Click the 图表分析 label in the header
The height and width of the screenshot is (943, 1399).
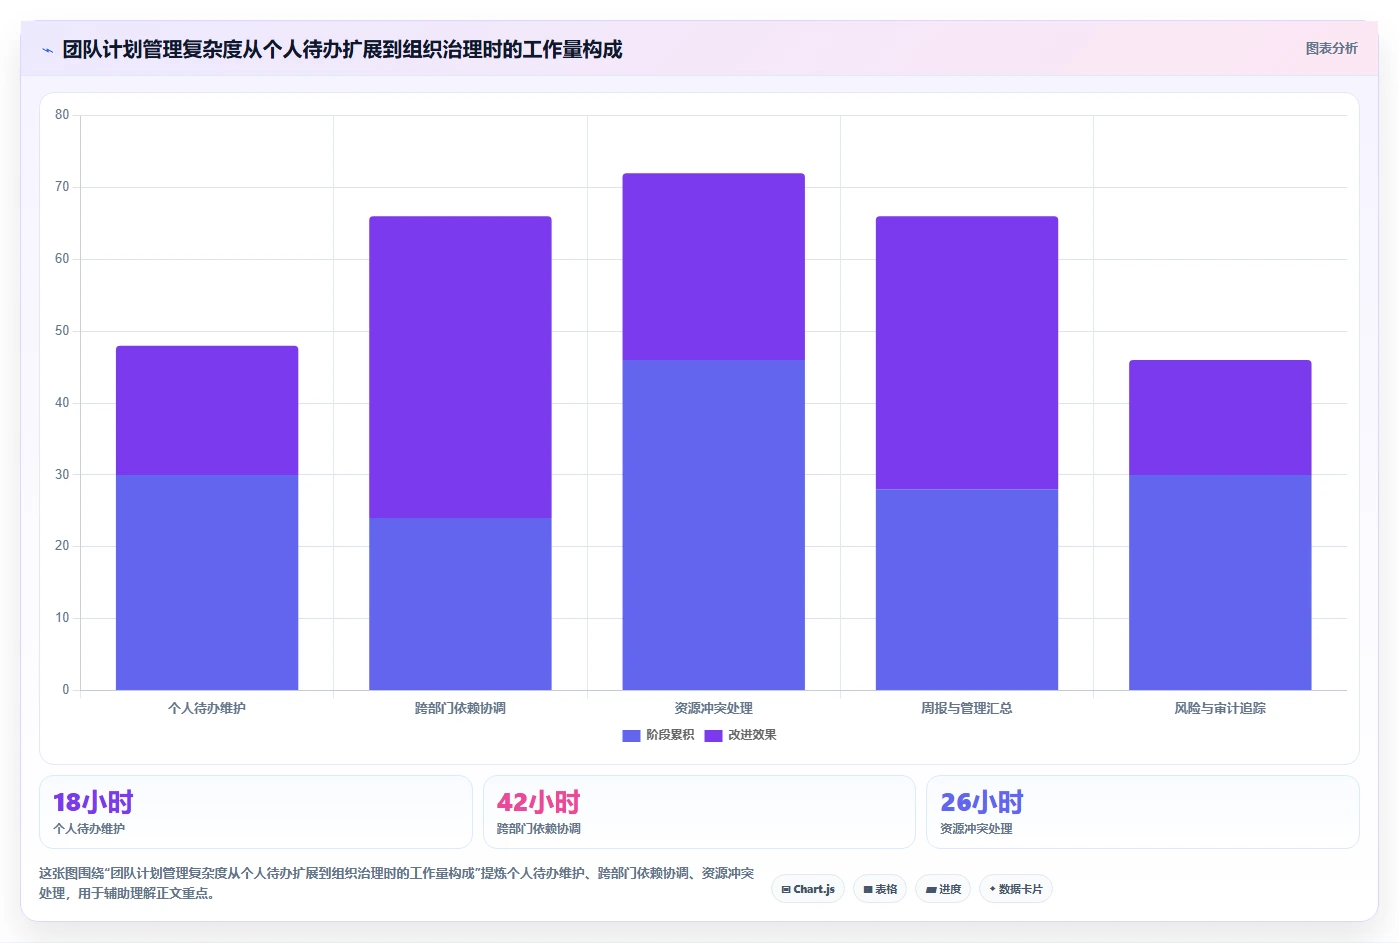pos(1331,48)
